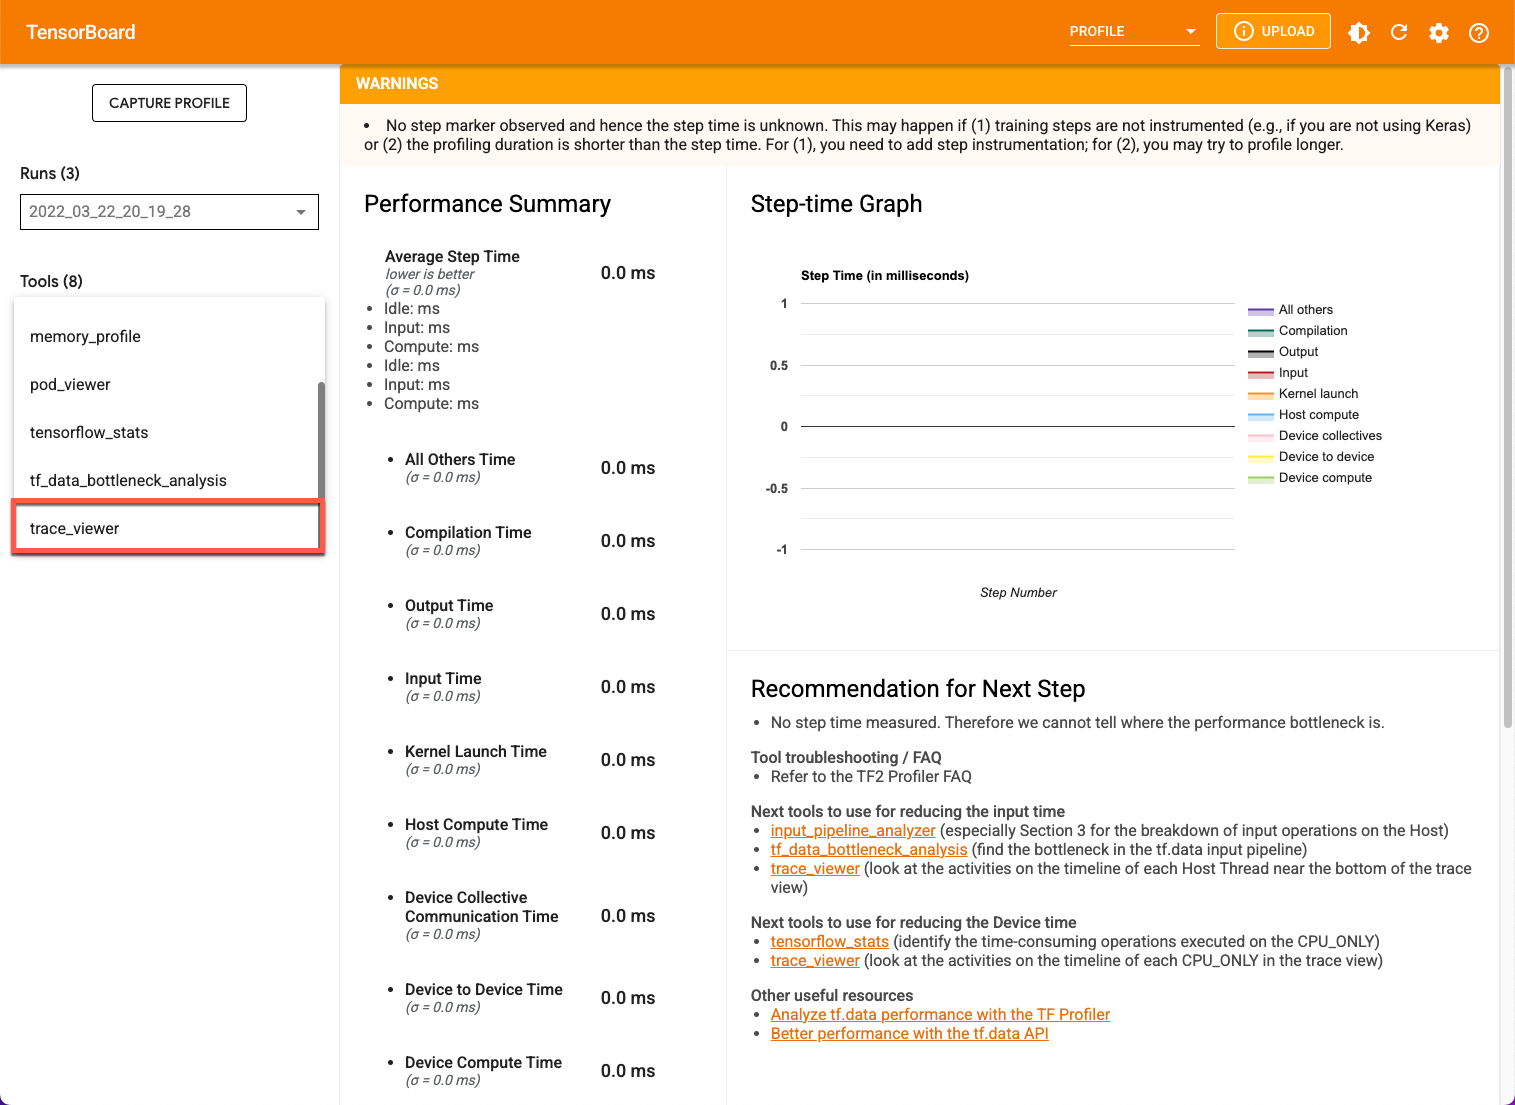1515x1105 pixels.
Task: Click the UPLOAD button
Action: pyautogui.click(x=1273, y=31)
